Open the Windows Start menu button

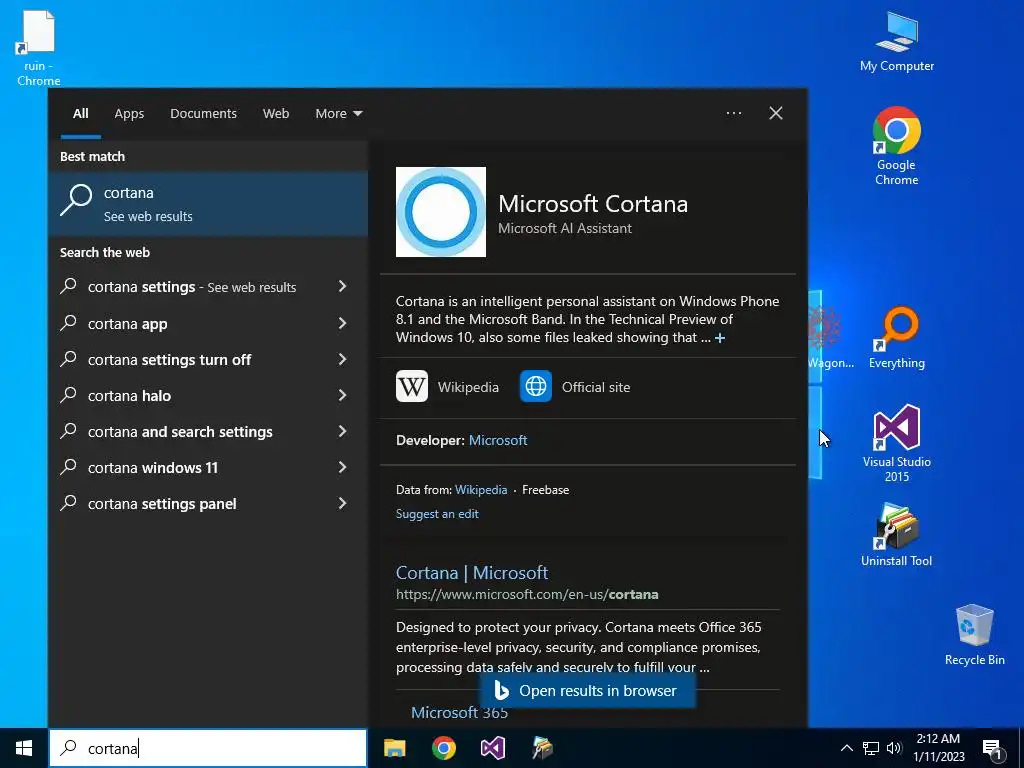(24, 748)
